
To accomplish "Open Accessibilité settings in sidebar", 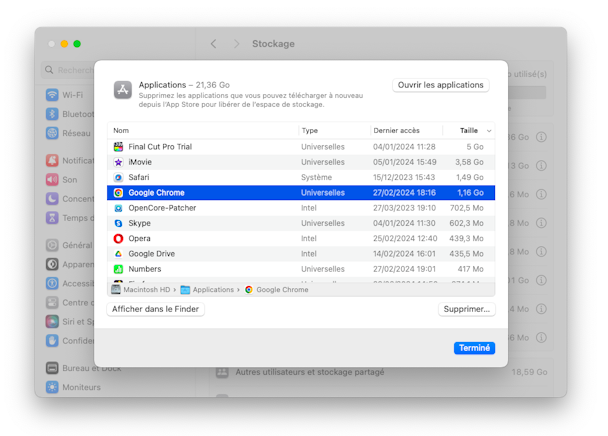I will pyautogui.click(x=70, y=284).
